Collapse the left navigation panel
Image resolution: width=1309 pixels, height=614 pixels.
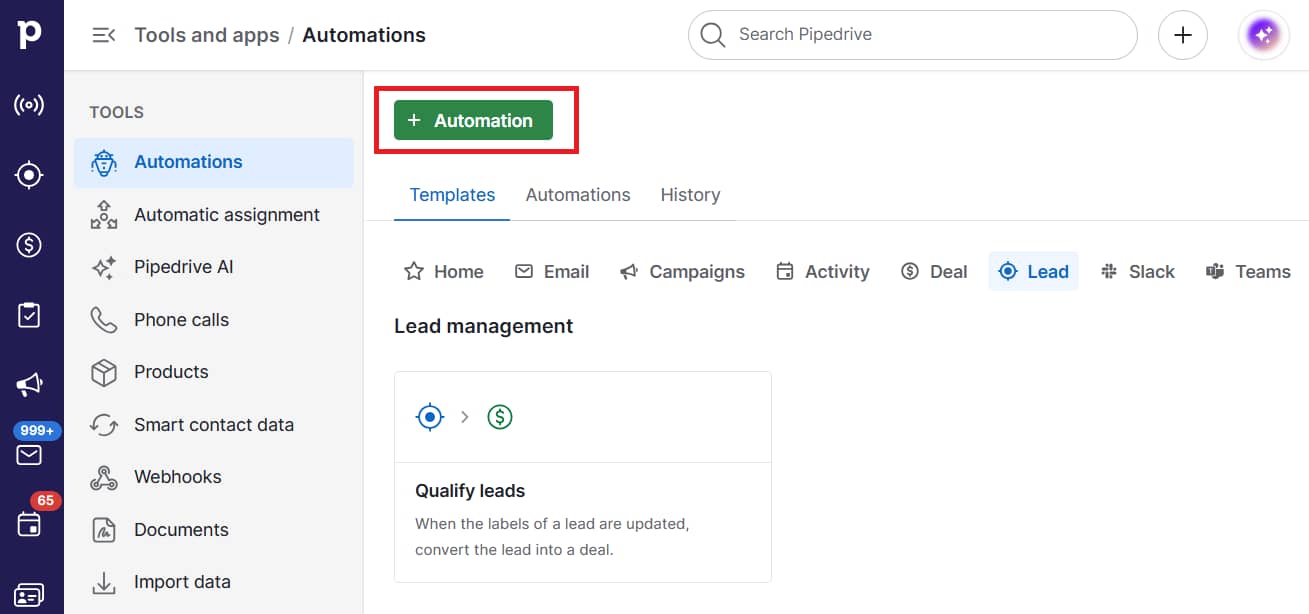click(103, 34)
